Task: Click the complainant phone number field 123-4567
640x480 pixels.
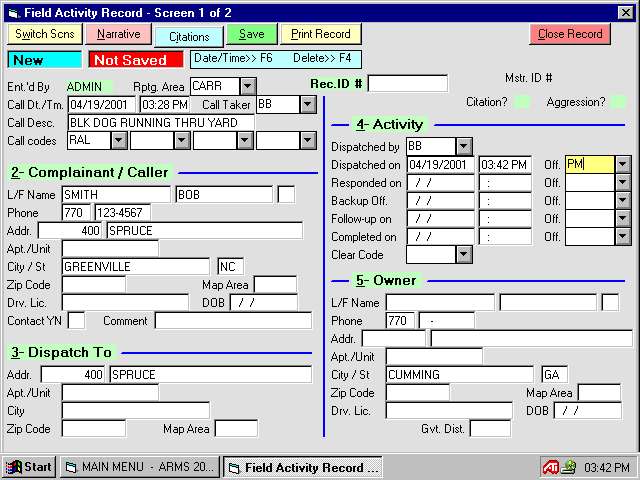Action: (122, 213)
